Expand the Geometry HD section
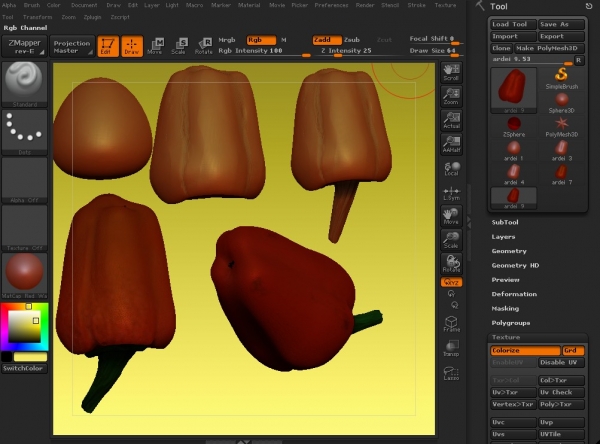Image resolution: width=600 pixels, height=444 pixels. (x=515, y=266)
